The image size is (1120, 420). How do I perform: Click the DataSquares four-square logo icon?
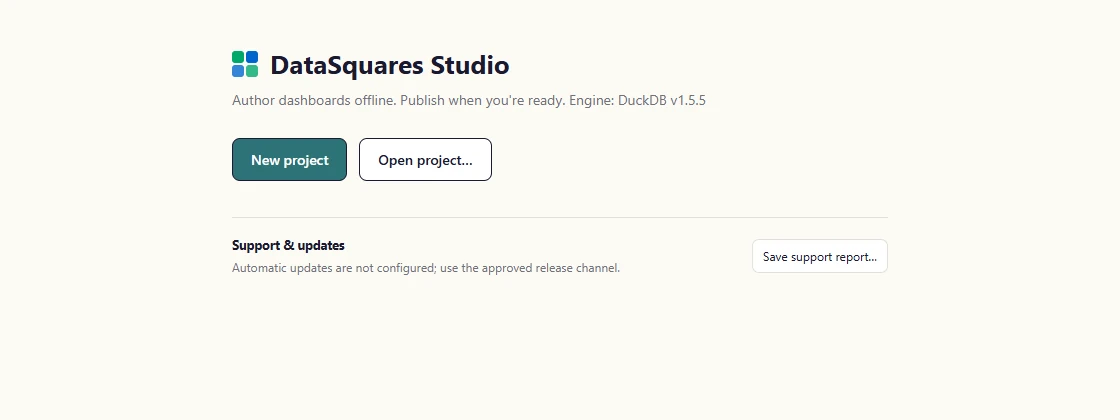[245, 64]
